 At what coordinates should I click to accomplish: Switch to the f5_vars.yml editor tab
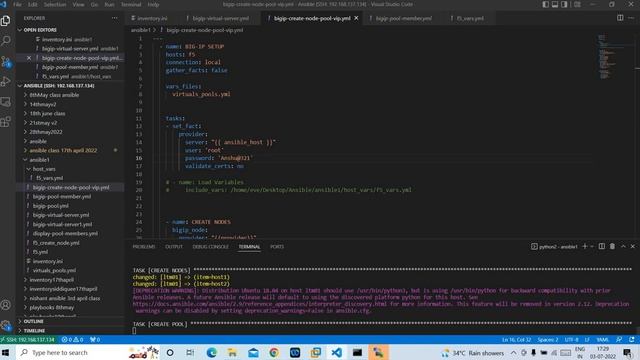(470, 18)
